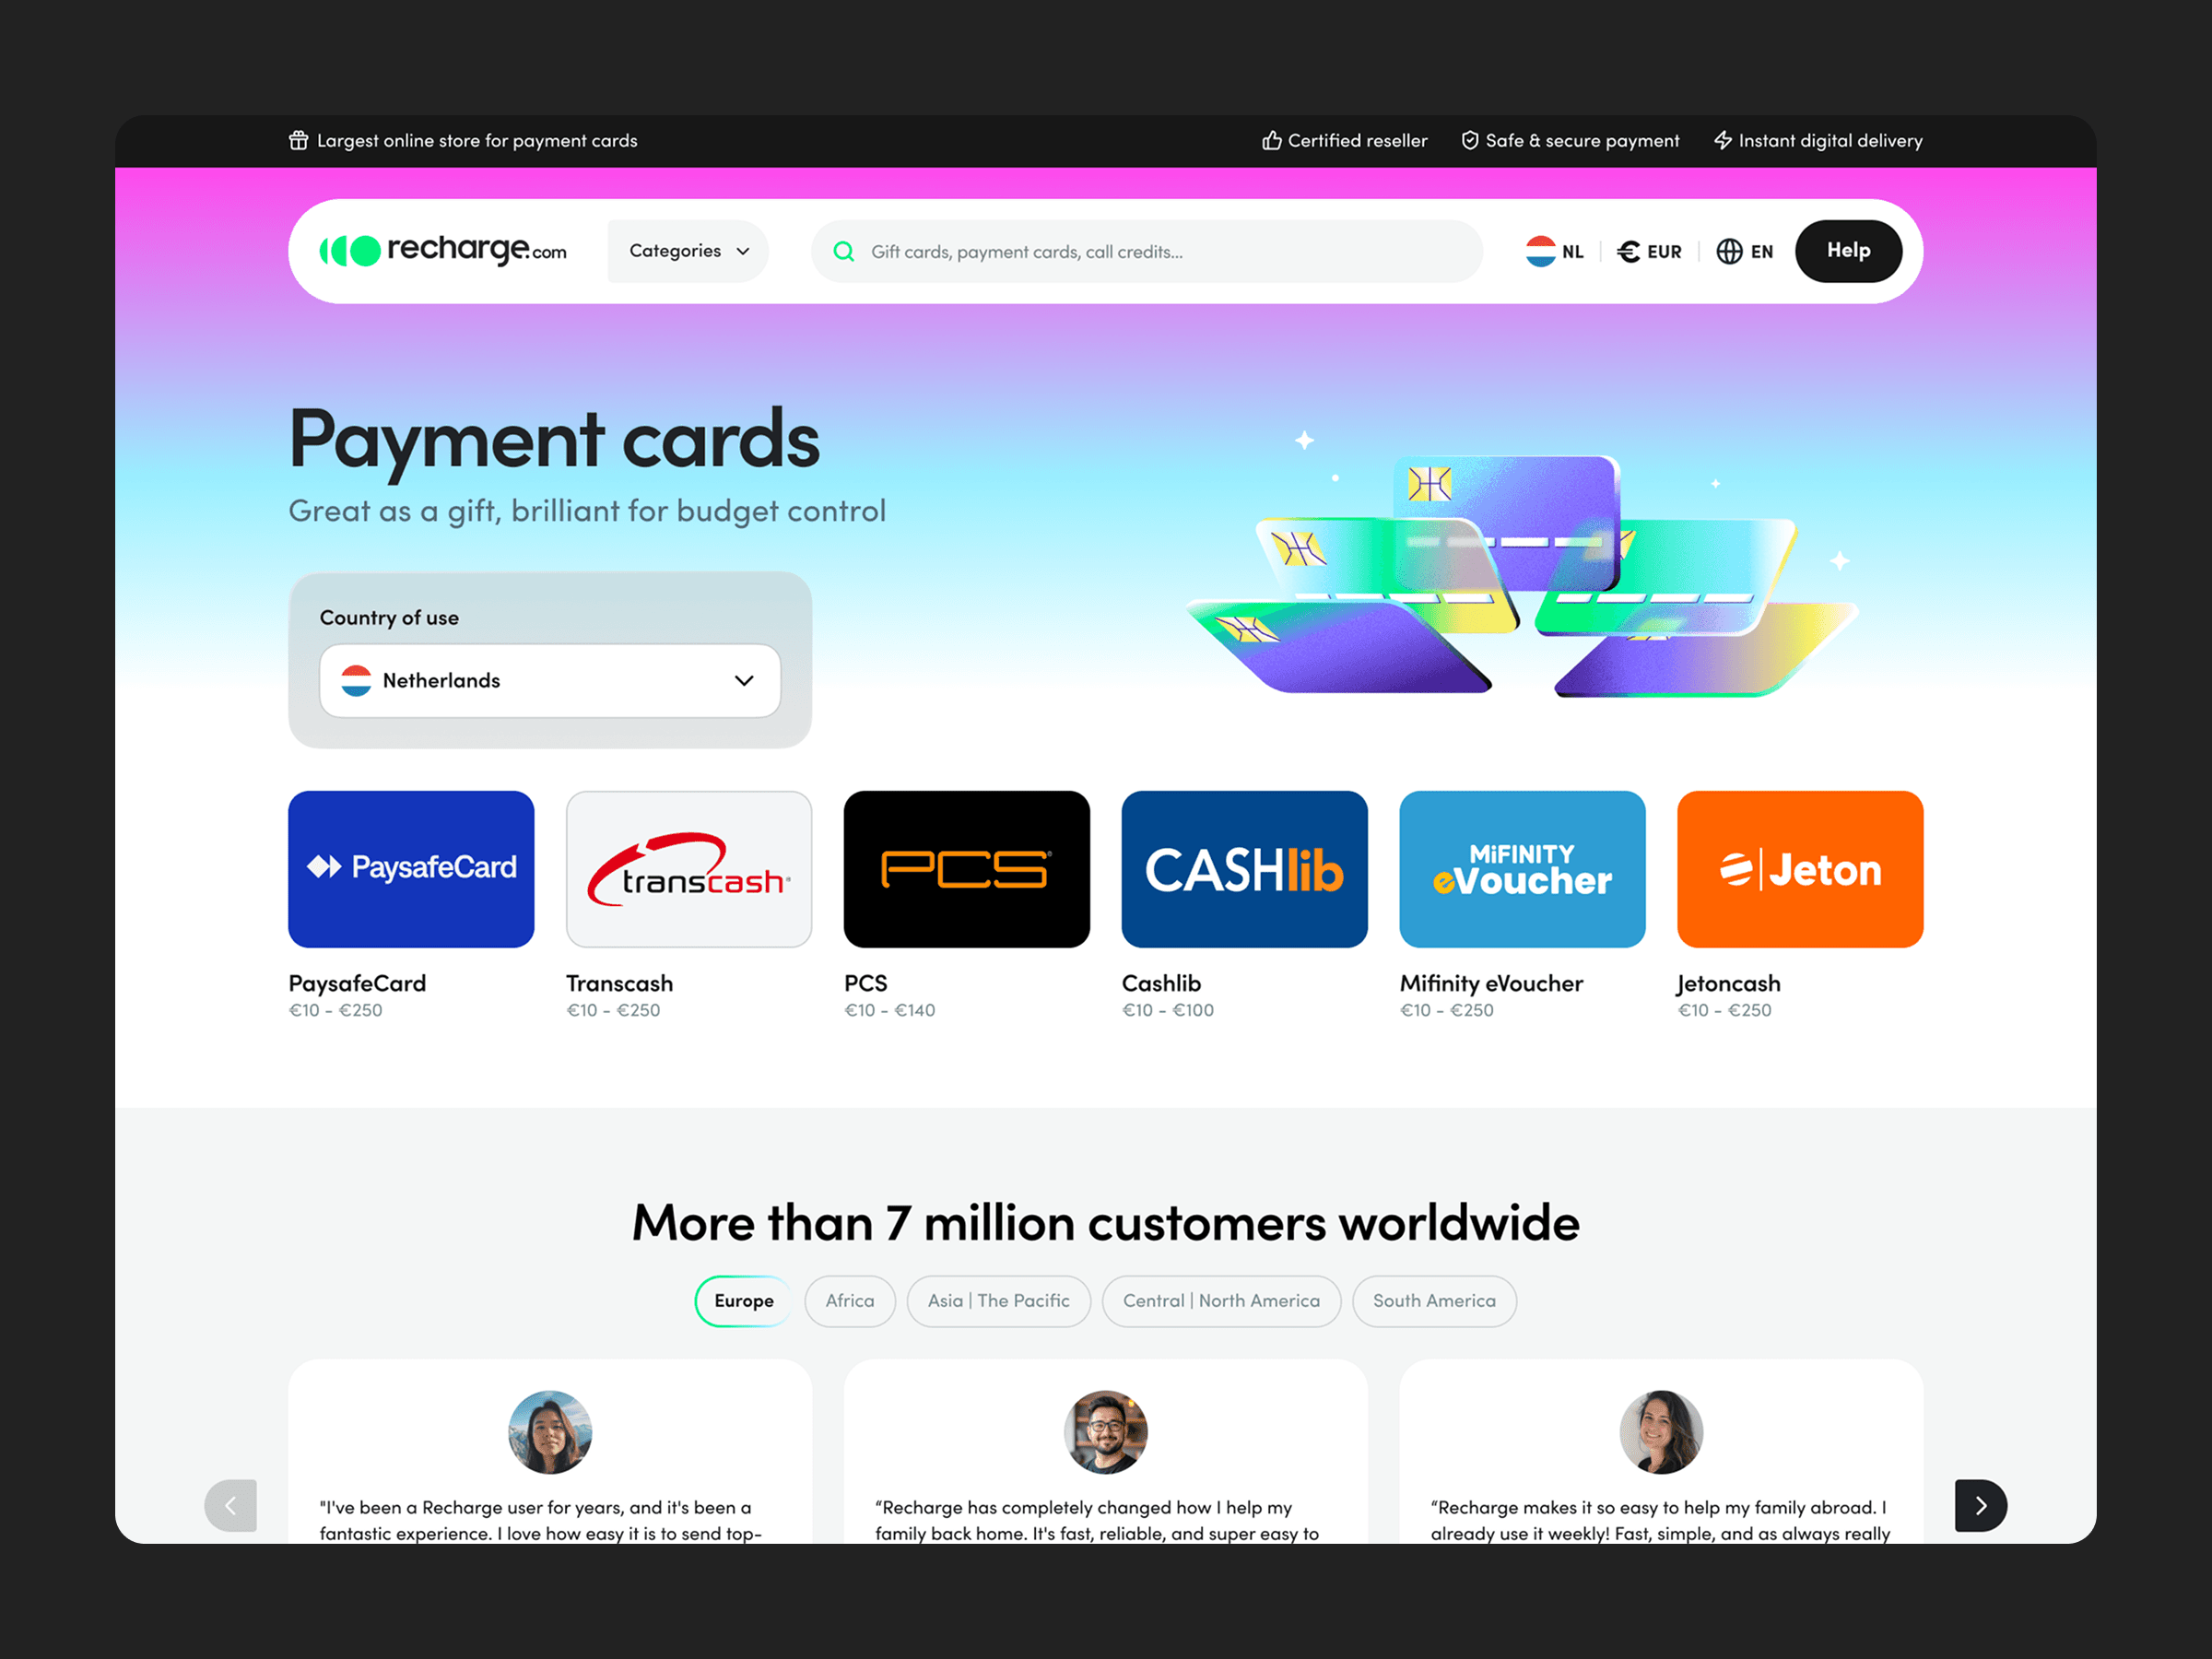This screenshot has width=2212, height=1659.
Task: Select the South America tab
Action: pos(1434,1300)
